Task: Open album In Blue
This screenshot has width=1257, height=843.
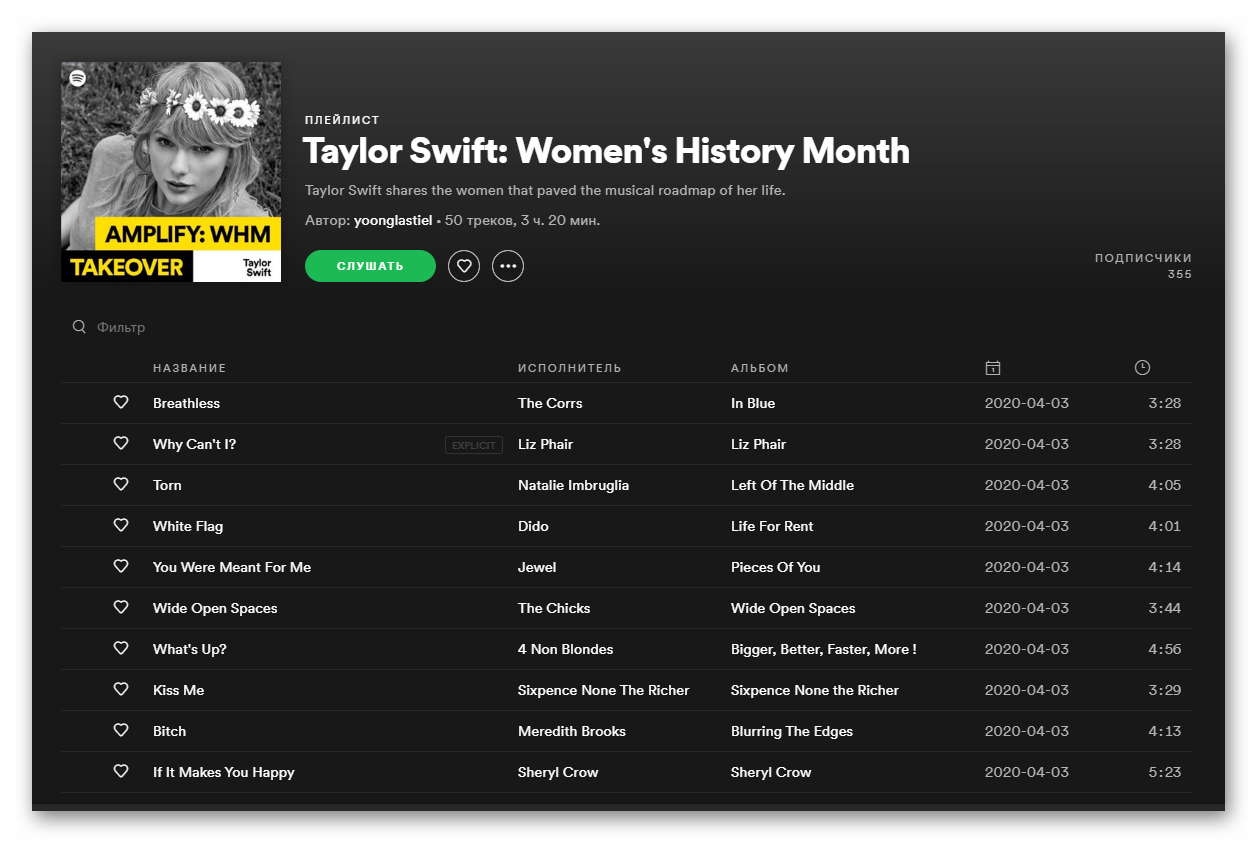Action: click(753, 403)
